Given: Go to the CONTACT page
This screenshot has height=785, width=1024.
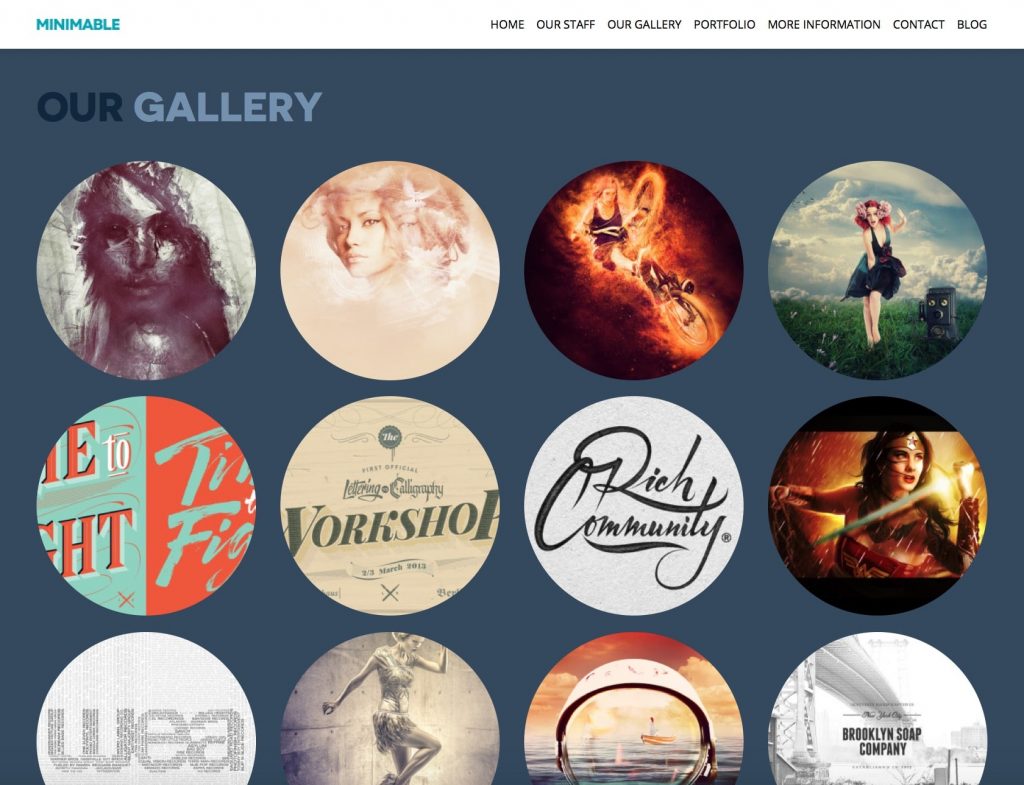Looking at the screenshot, I should [918, 25].
